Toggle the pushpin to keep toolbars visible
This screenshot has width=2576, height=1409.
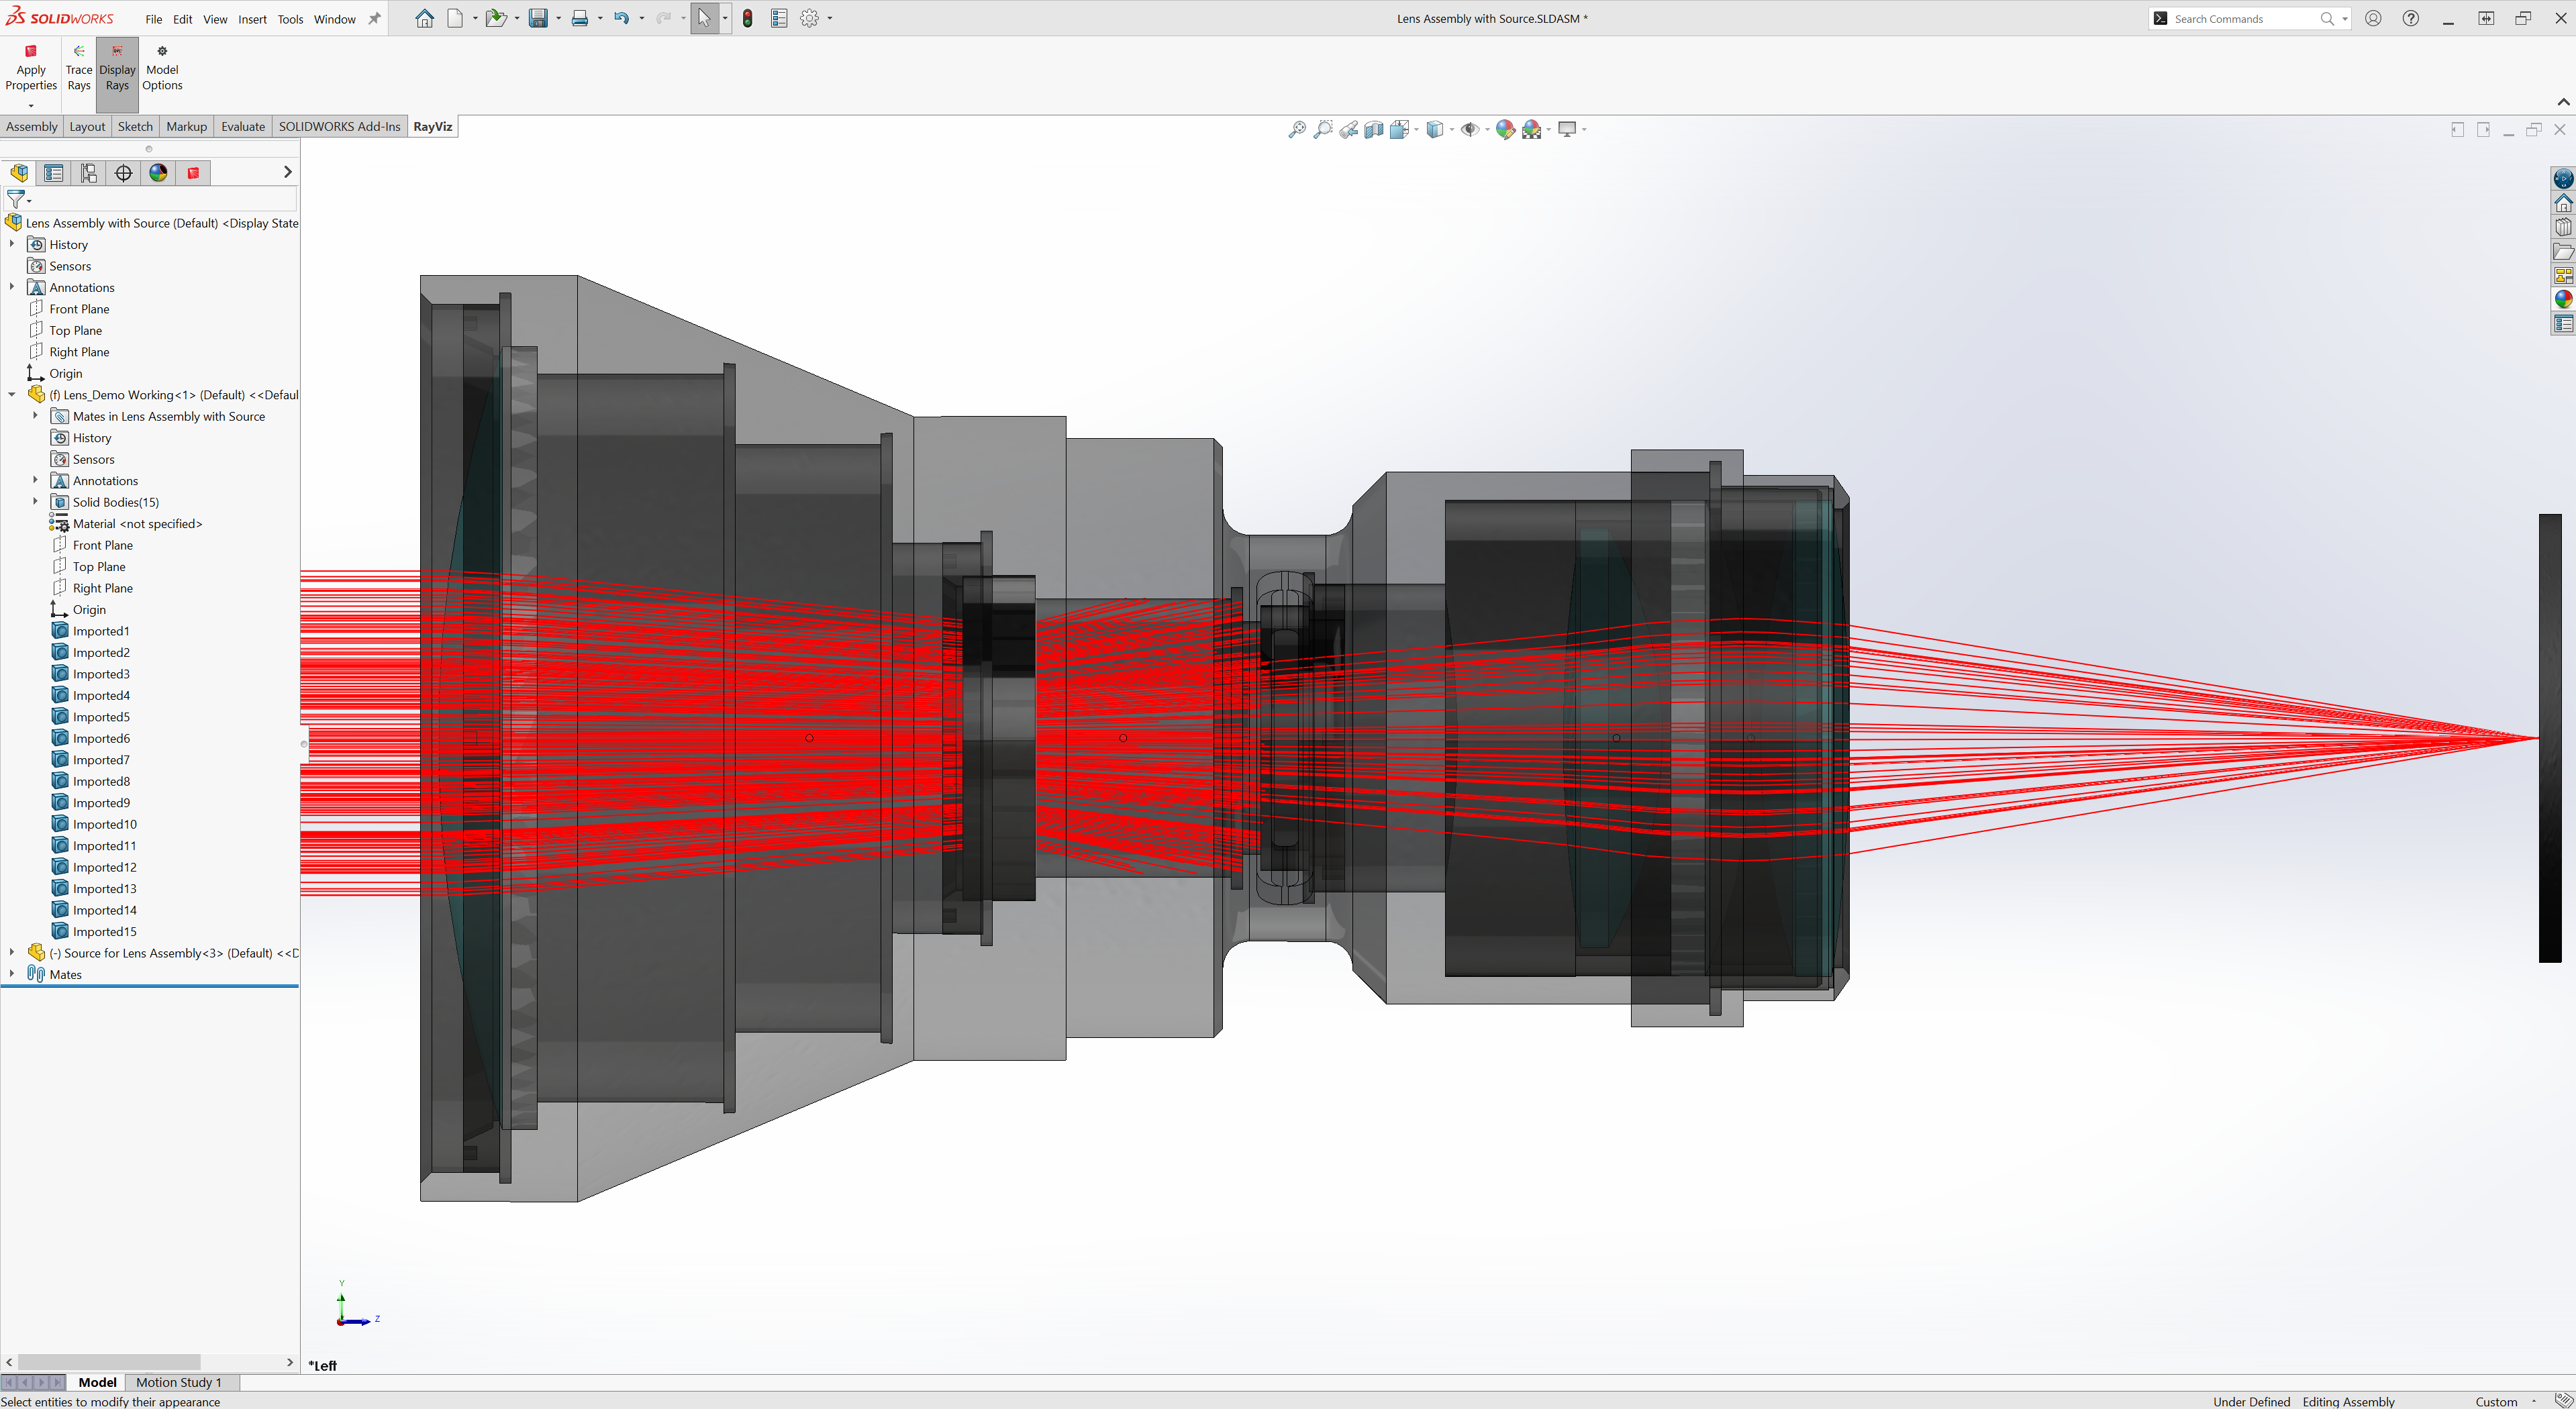(x=374, y=18)
